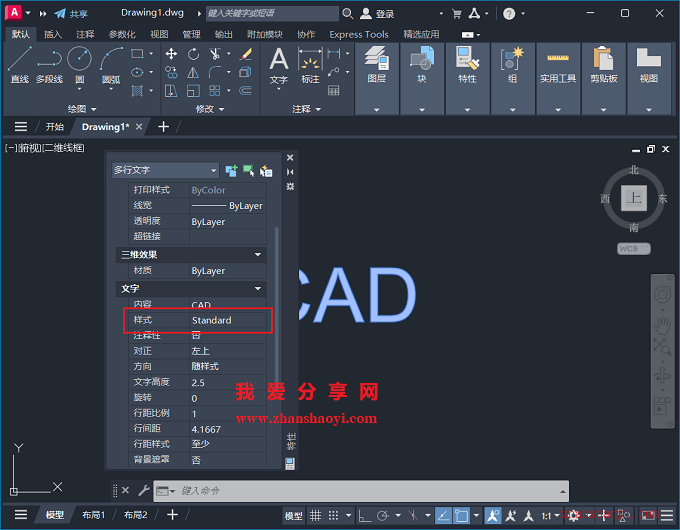Image resolution: width=680 pixels, height=530 pixels.
Task: Open the Layer (图层) panel
Action: point(377,78)
